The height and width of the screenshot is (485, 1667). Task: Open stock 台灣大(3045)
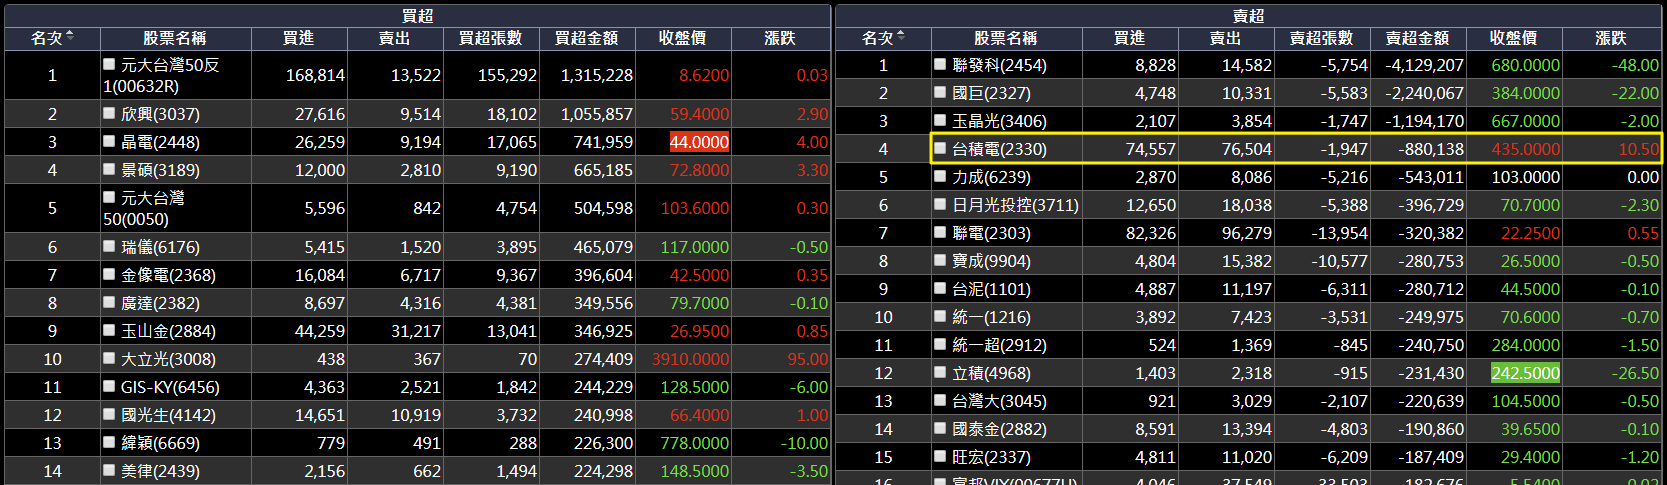coord(999,401)
